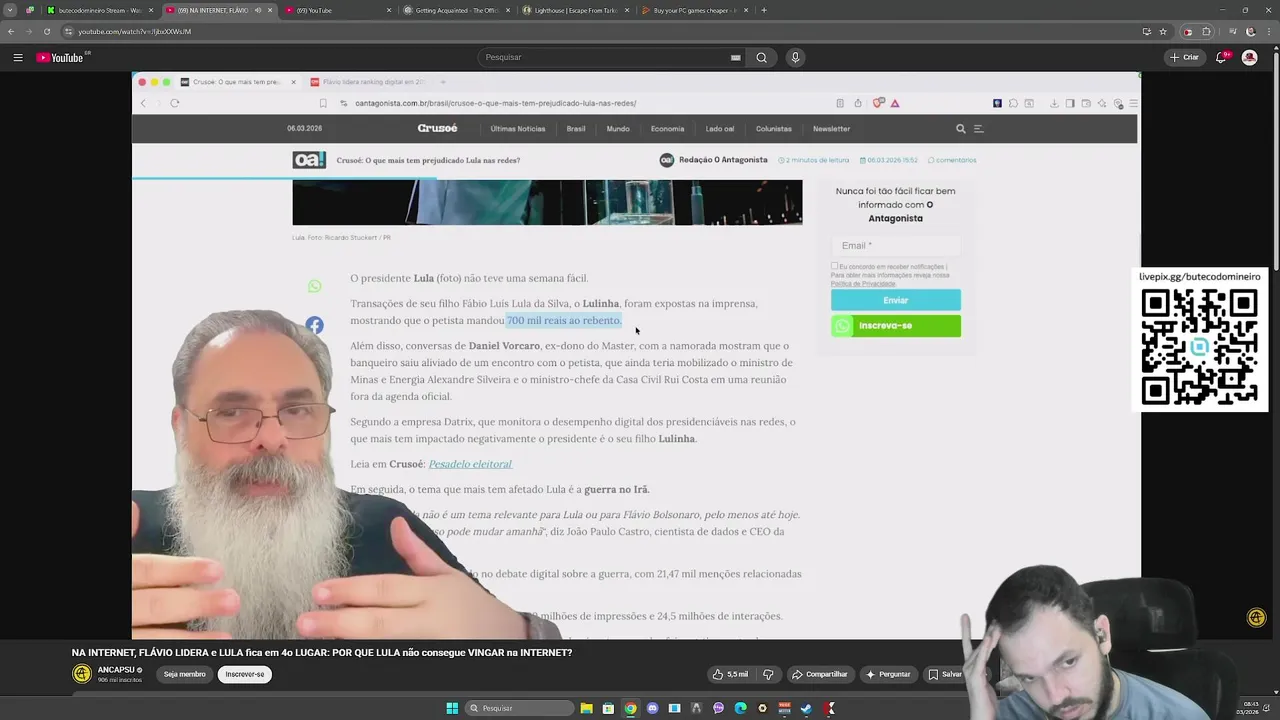
Task: Click Inscrever-se under the video
Action: (245, 674)
